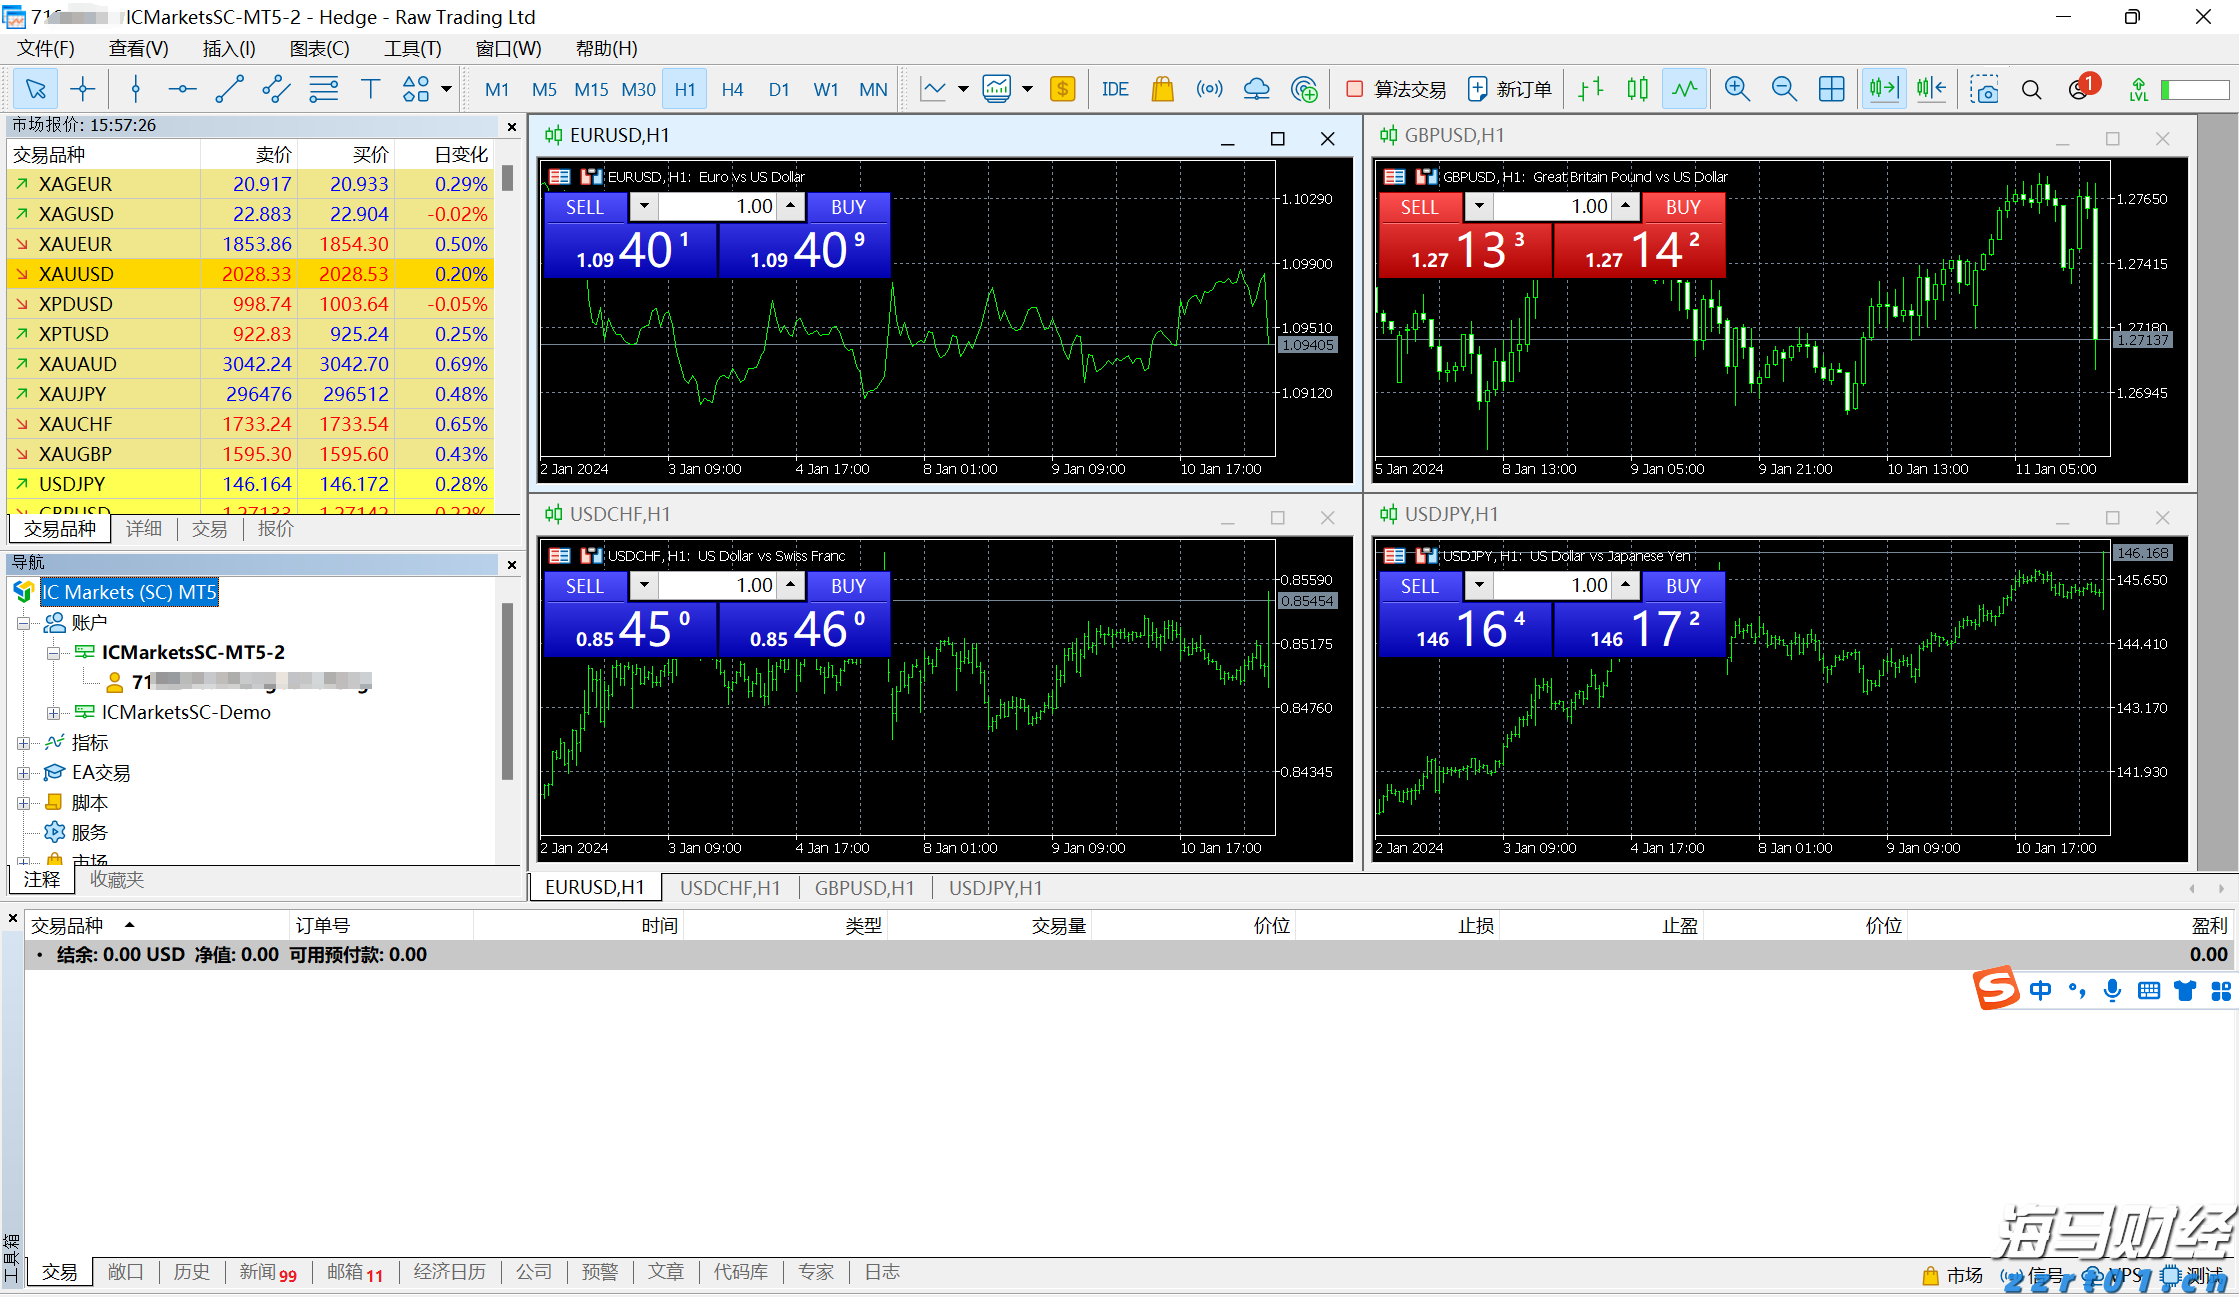Click the 新订单 new order button
2239x1297 pixels.
1509,89
